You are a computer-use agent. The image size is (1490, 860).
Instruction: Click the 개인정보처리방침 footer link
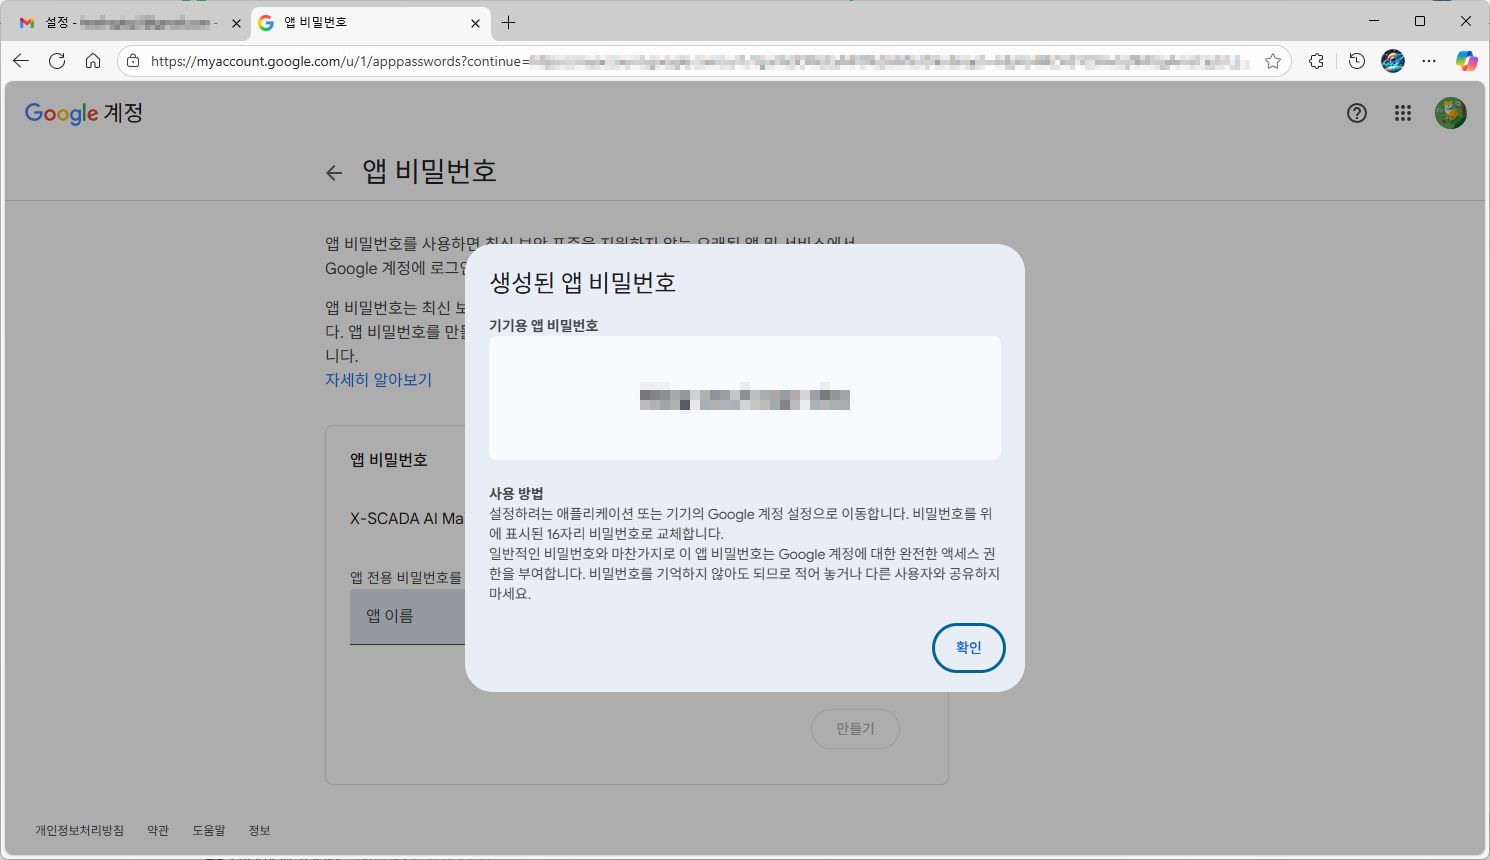click(79, 830)
